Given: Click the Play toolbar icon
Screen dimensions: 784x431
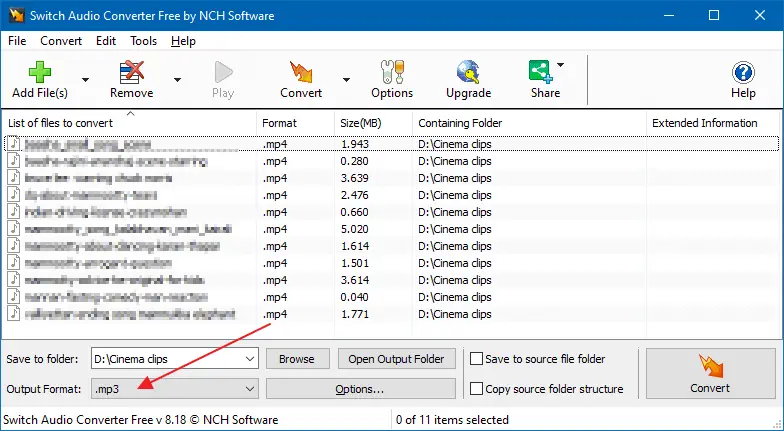Looking at the screenshot, I should [223, 72].
